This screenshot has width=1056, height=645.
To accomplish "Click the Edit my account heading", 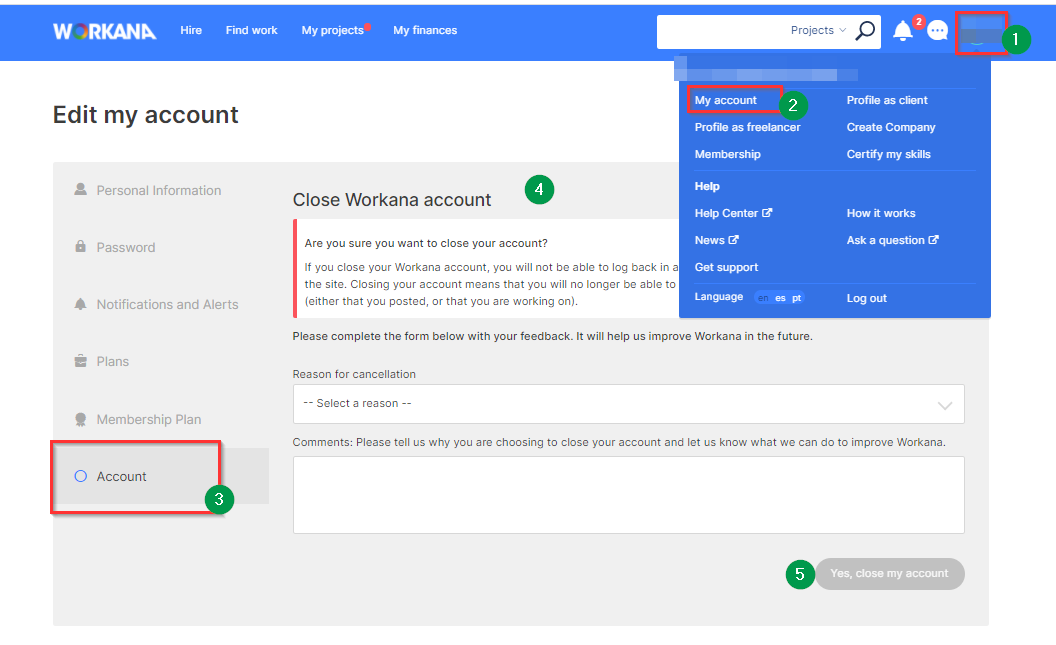I will pyautogui.click(x=145, y=115).
